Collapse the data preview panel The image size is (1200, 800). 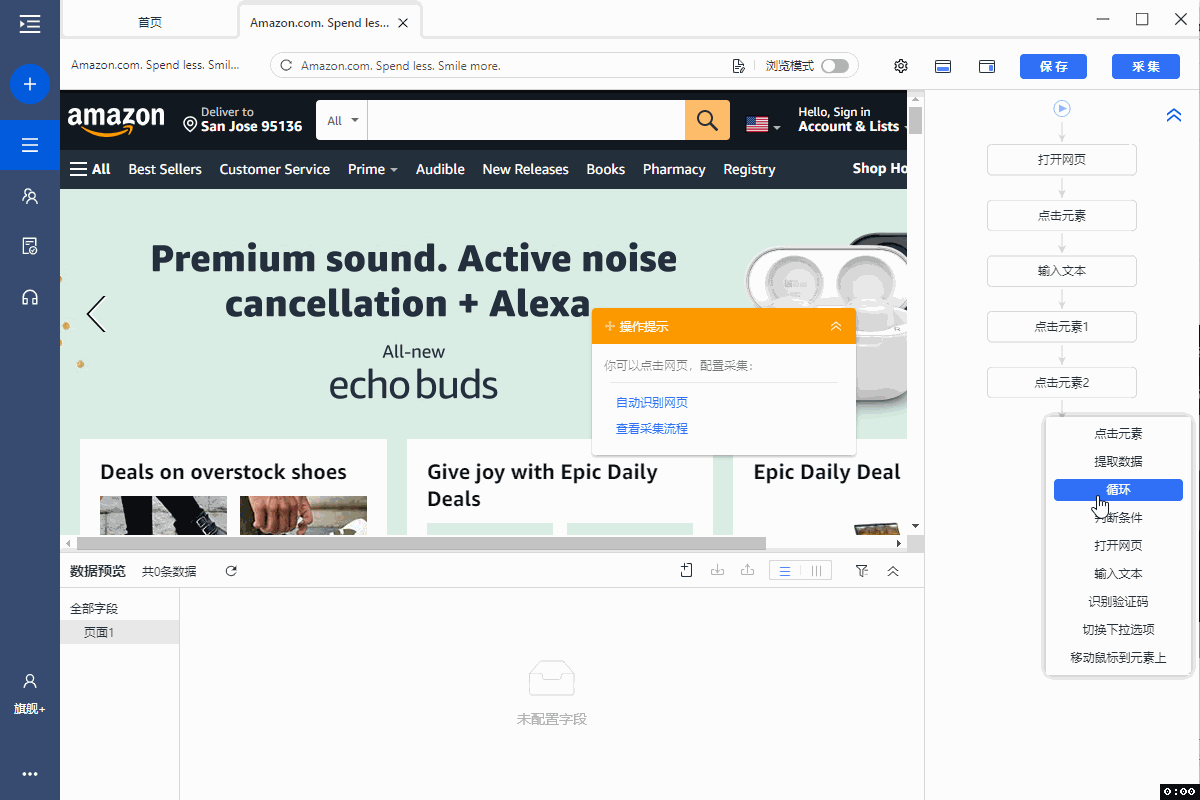pyautogui.click(x=893, y=571)
